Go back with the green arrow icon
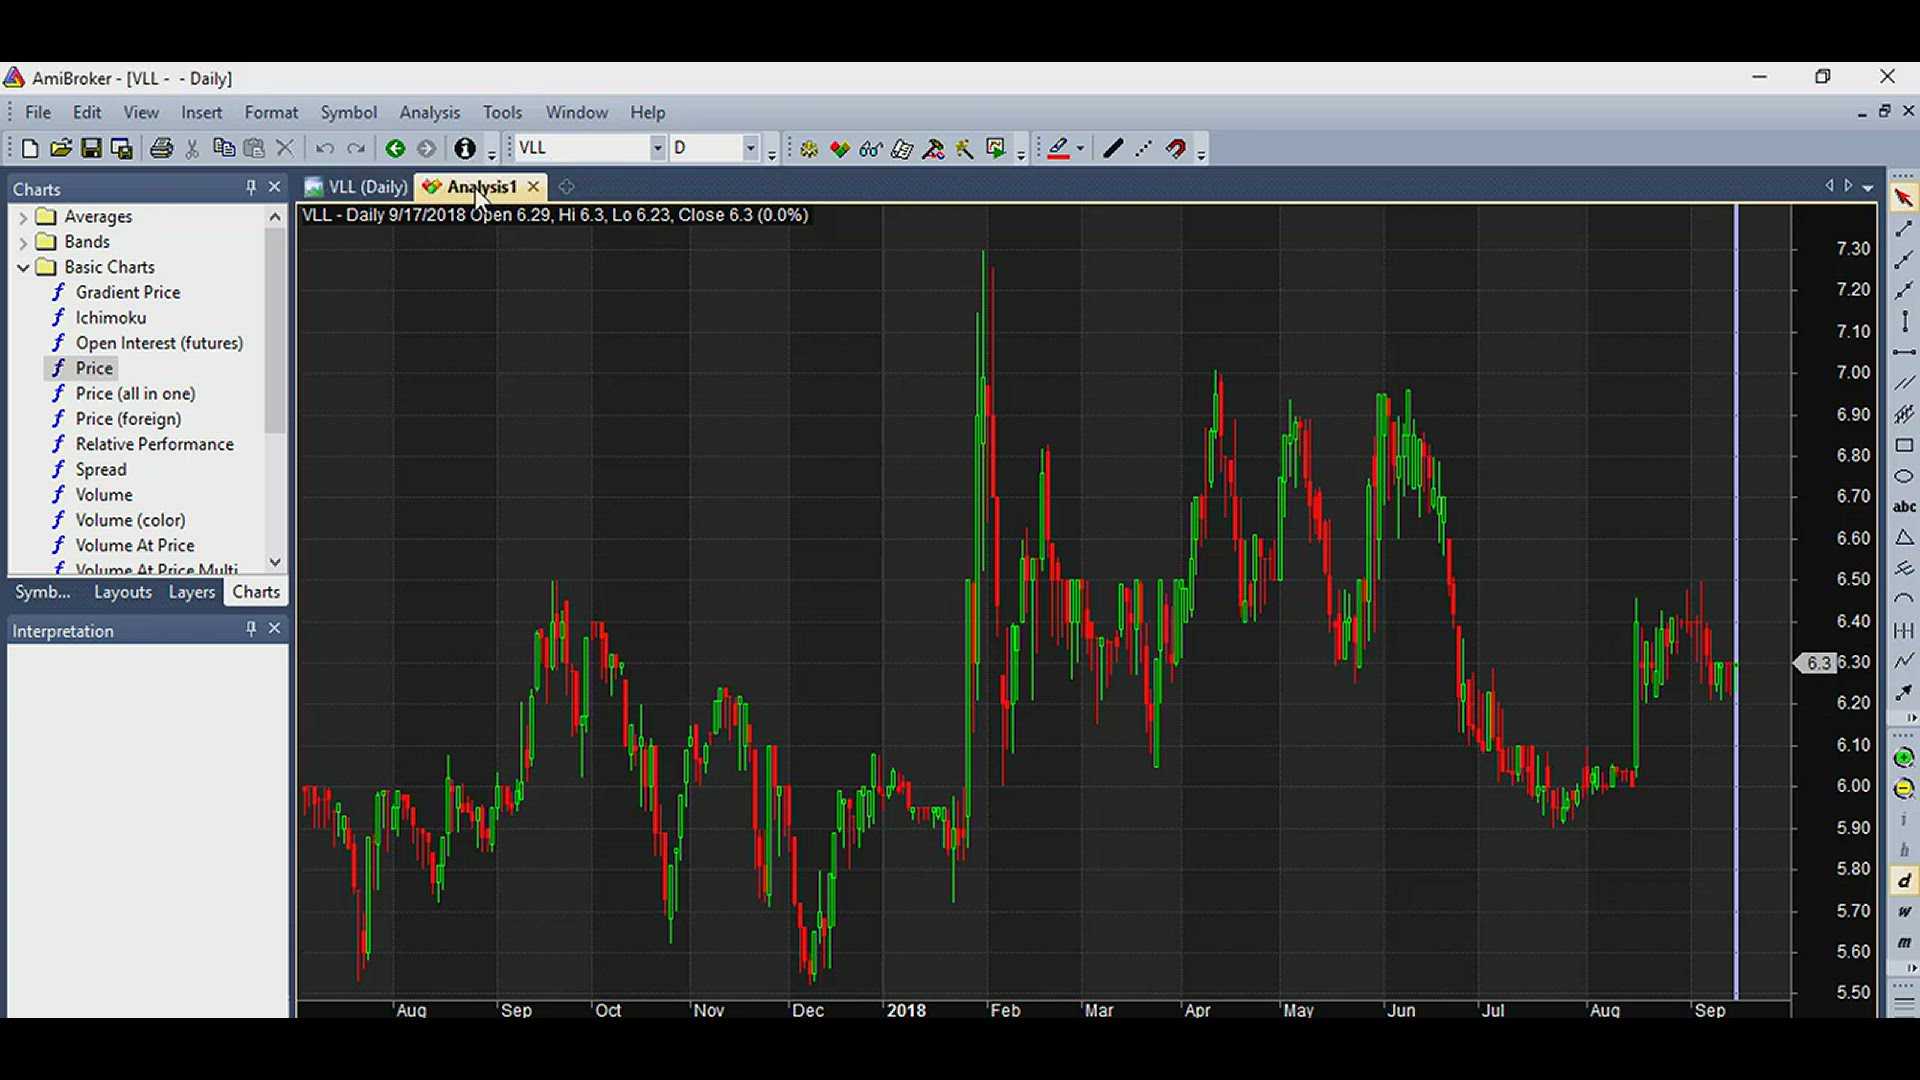1920x1080 pixels. [x=395, y=149]
